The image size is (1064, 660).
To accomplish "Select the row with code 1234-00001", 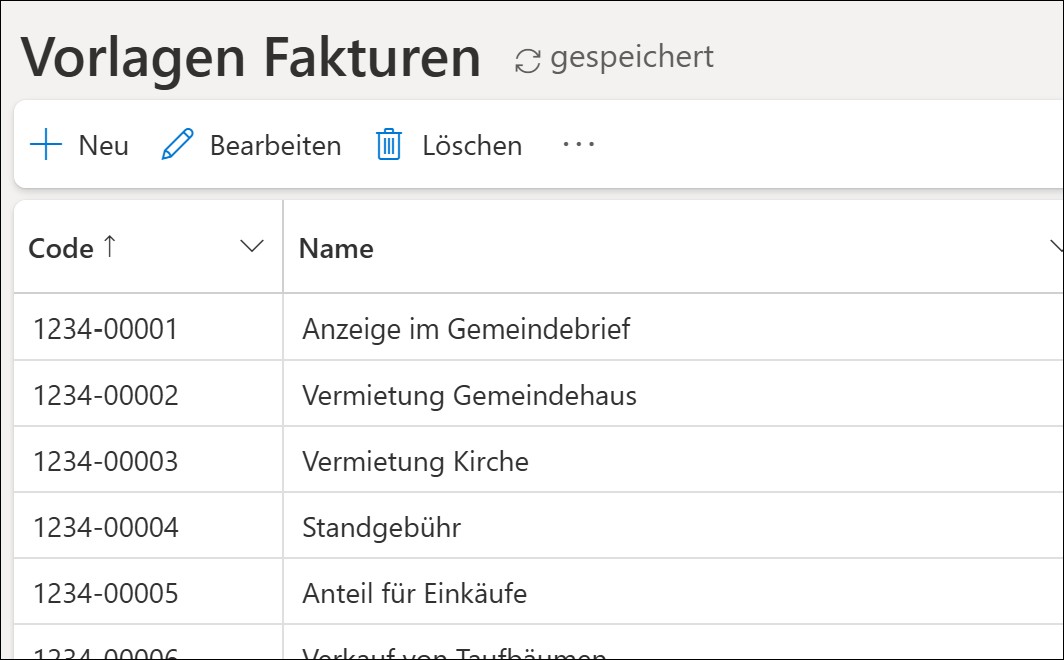I will [x=105, y=328].
